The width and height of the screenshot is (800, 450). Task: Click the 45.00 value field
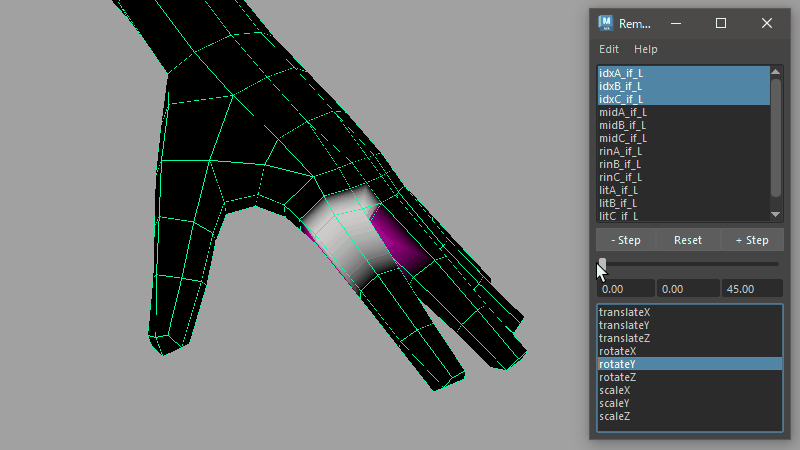point(752,288)
